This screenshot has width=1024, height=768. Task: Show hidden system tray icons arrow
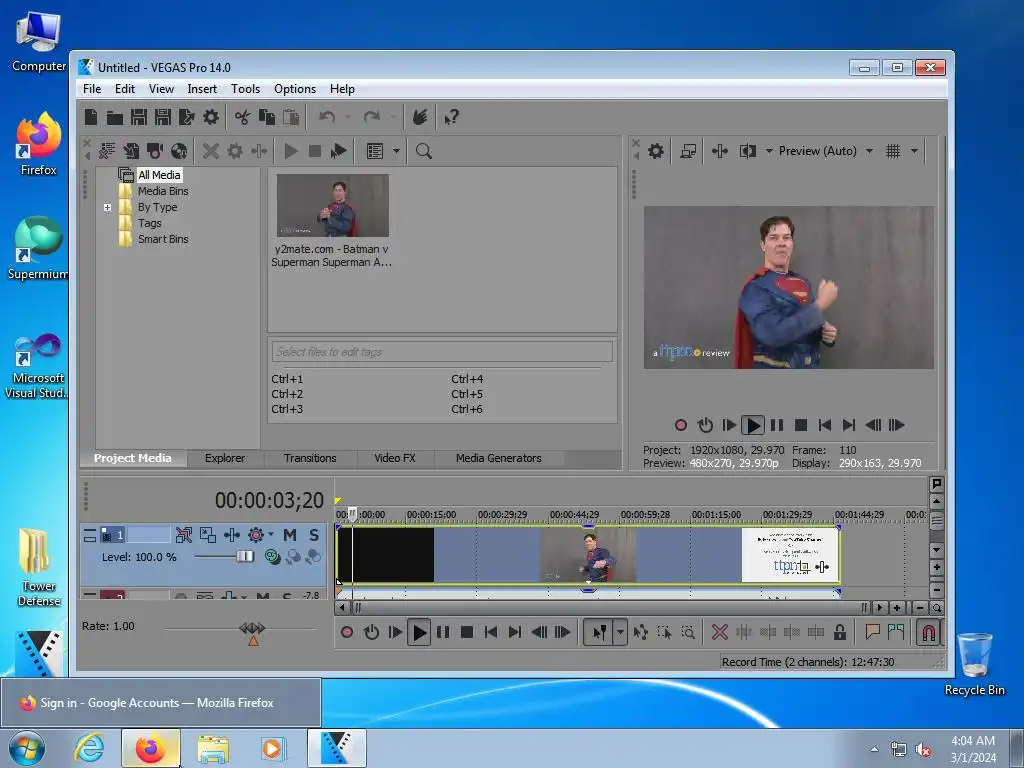coord(874,749)
